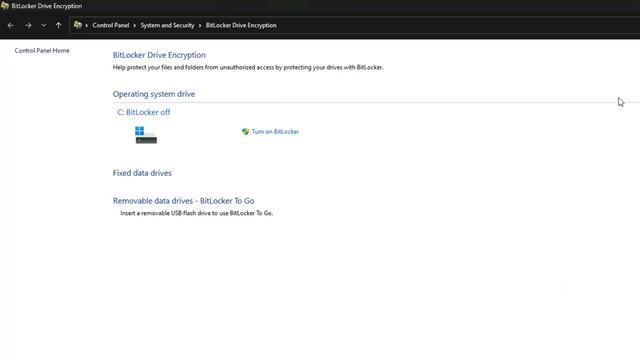Click the 'Help protect your files' description text
The width and height of the screenshot is (640, 360).
tap(248, 67)
